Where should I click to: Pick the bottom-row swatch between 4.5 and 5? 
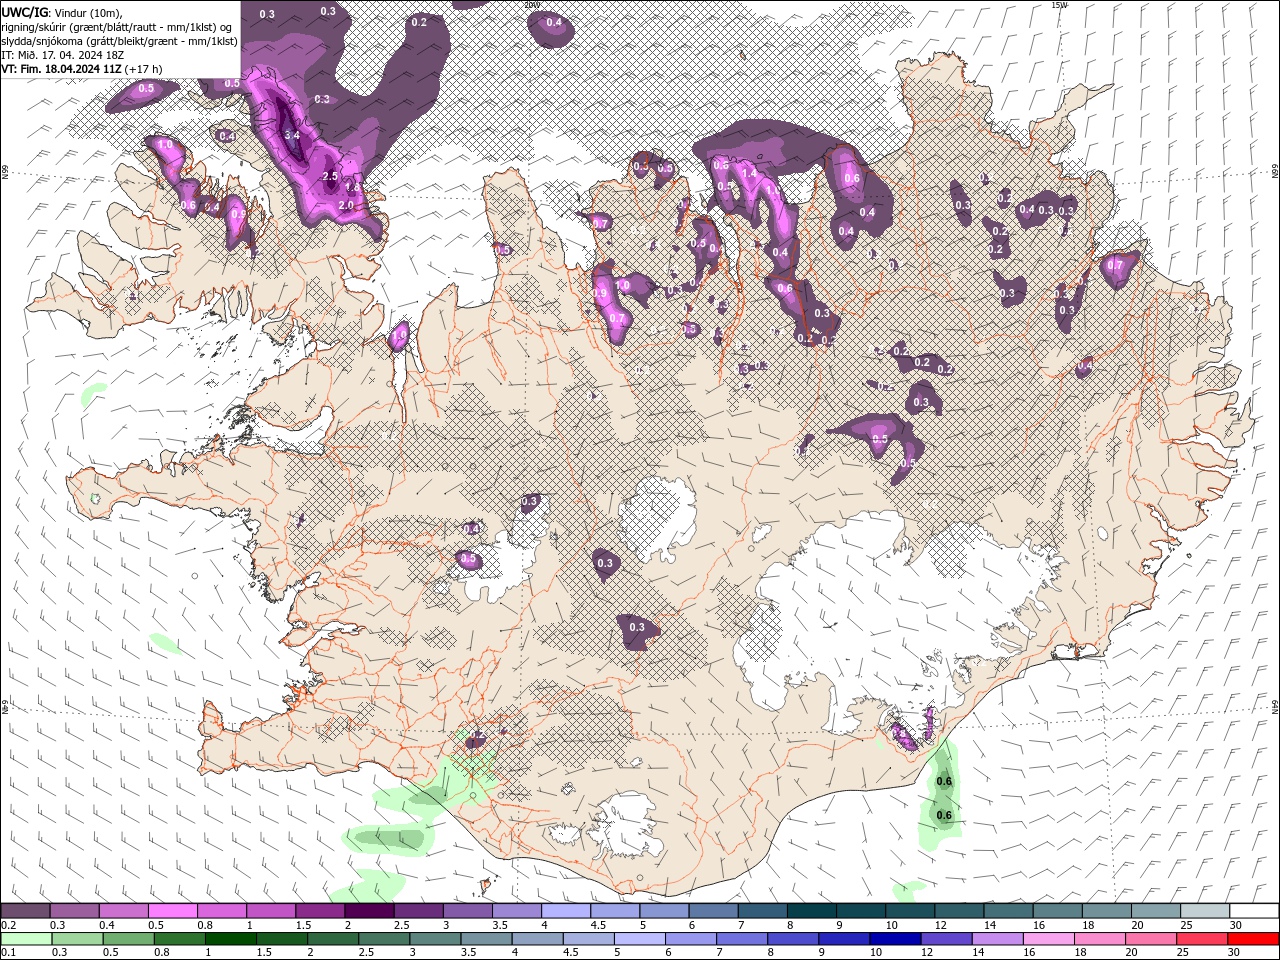click(x=590, y=939)
